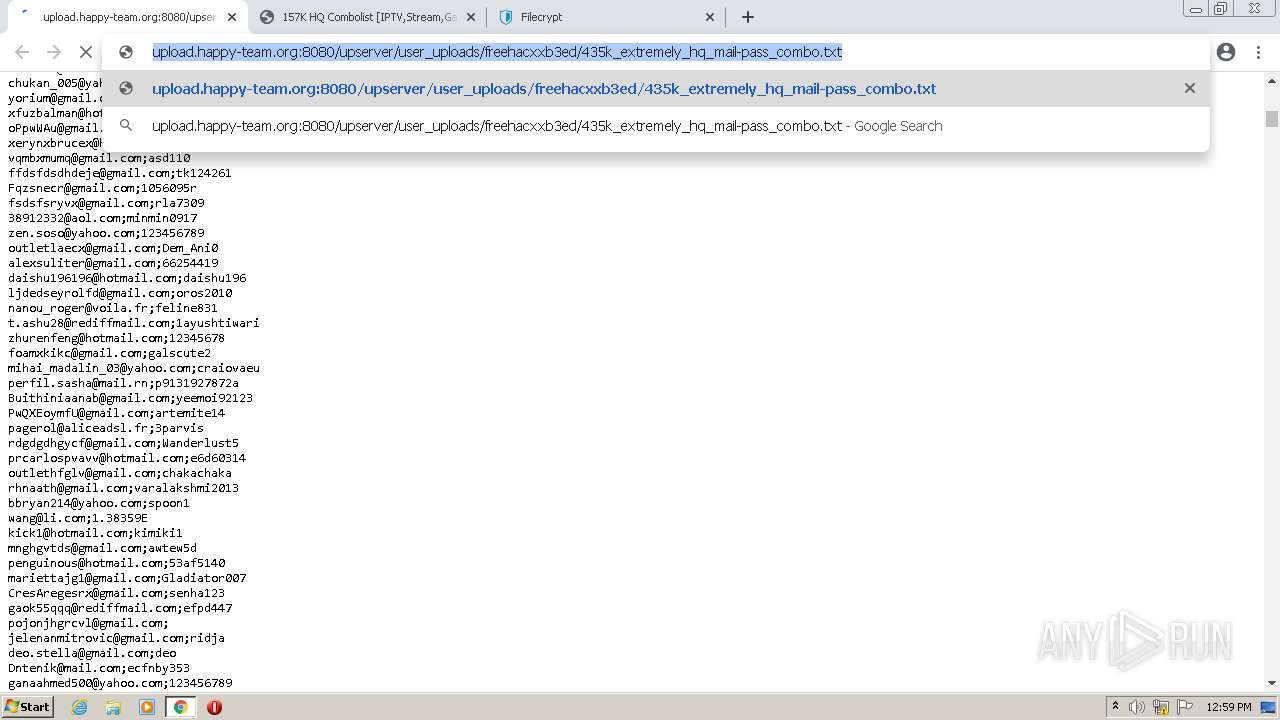Click red stop icon in taskbar
Image resolution: width=1280 pixels, height=720 pixels.
(x=214, y=707)
